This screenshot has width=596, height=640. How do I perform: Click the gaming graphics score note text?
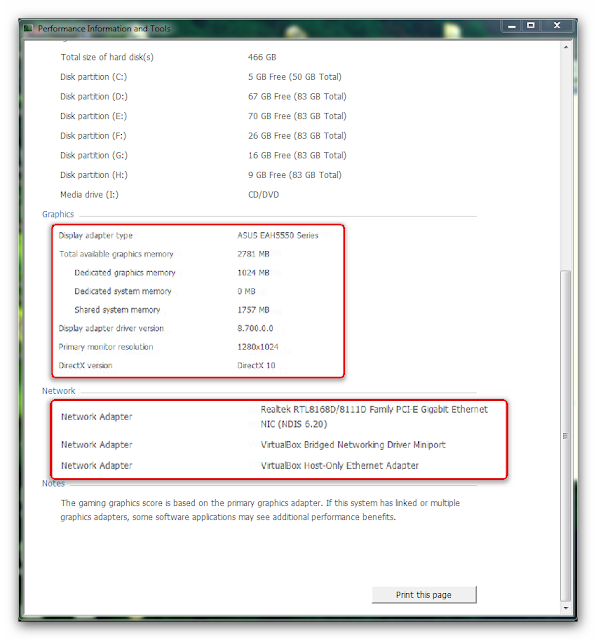pos(260,510)
